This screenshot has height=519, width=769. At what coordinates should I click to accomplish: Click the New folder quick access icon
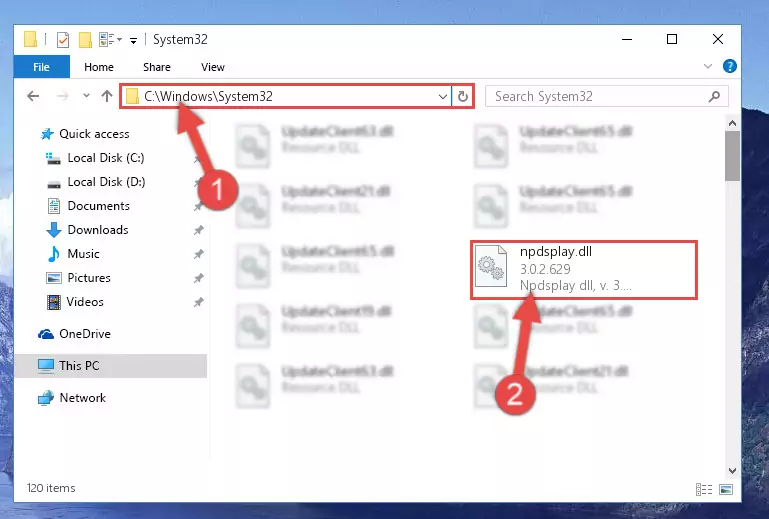85,39
